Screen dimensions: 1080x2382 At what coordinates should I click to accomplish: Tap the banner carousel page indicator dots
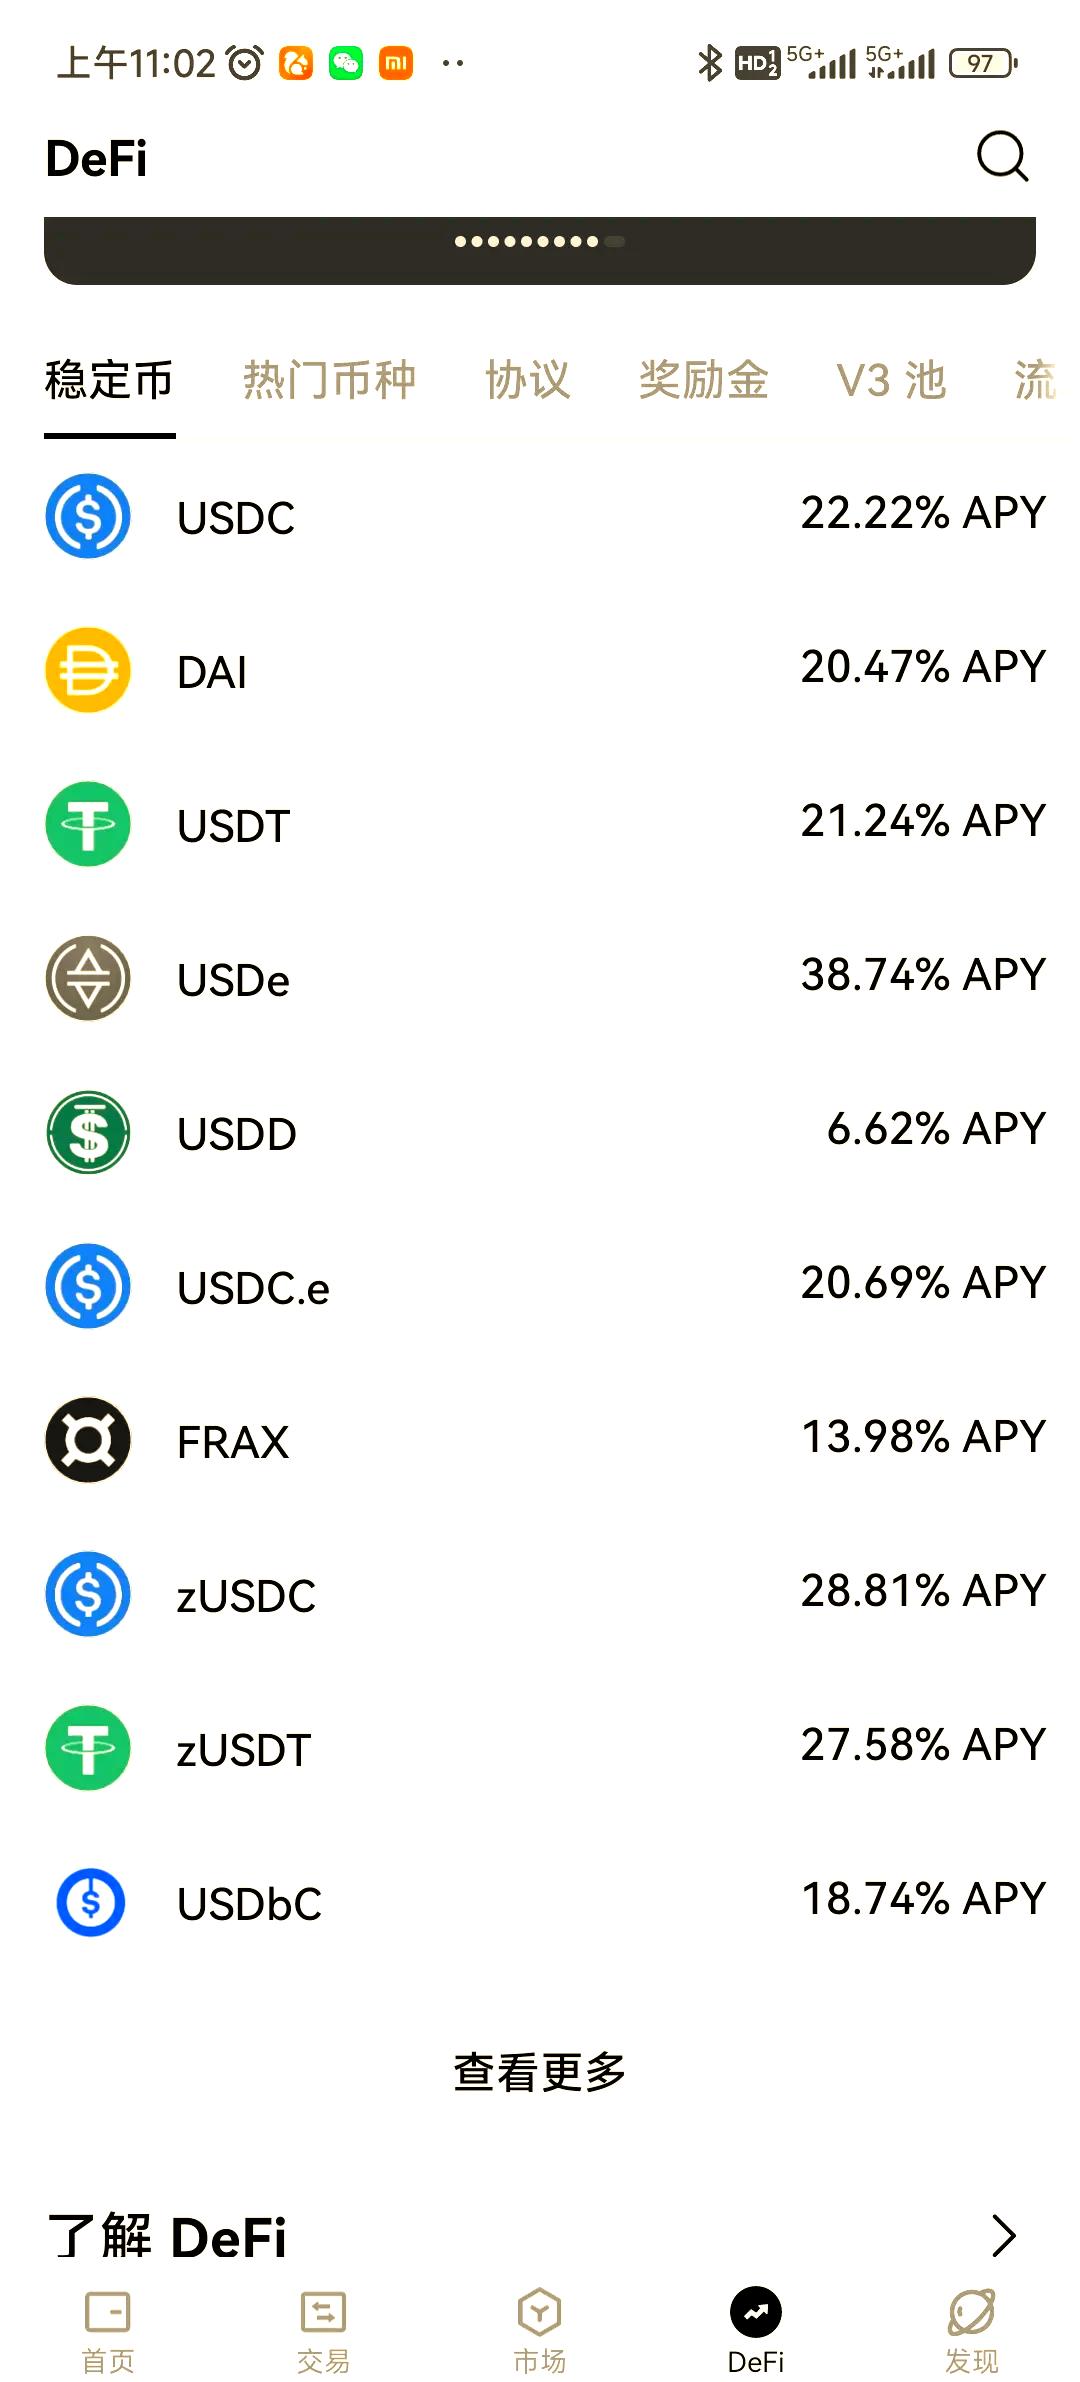click(539, 241)
